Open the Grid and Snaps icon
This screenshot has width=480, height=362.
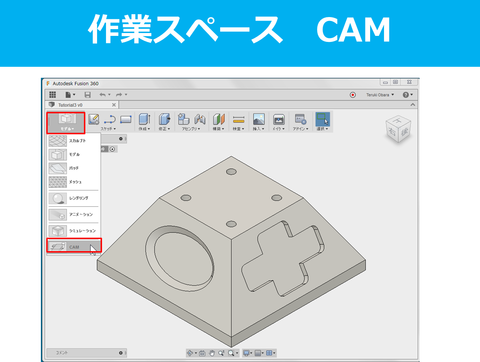coord(257,353)
